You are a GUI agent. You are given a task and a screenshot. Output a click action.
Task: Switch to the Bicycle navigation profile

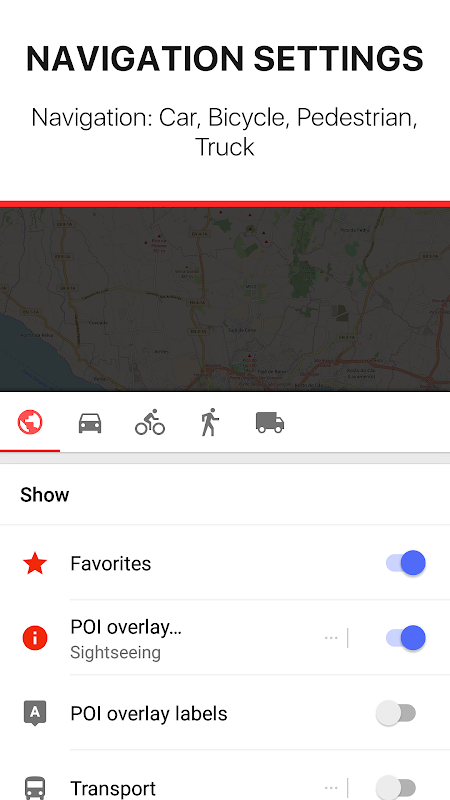[x=150, y=422]
